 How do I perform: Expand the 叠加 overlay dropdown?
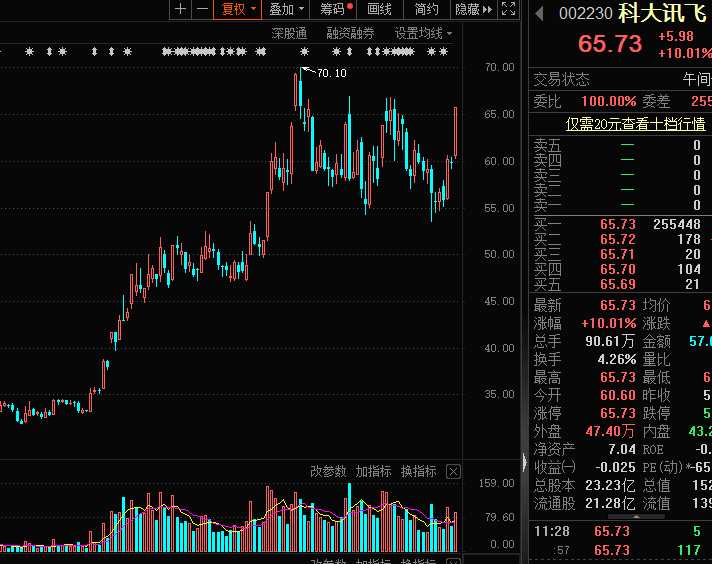point(286,9)
